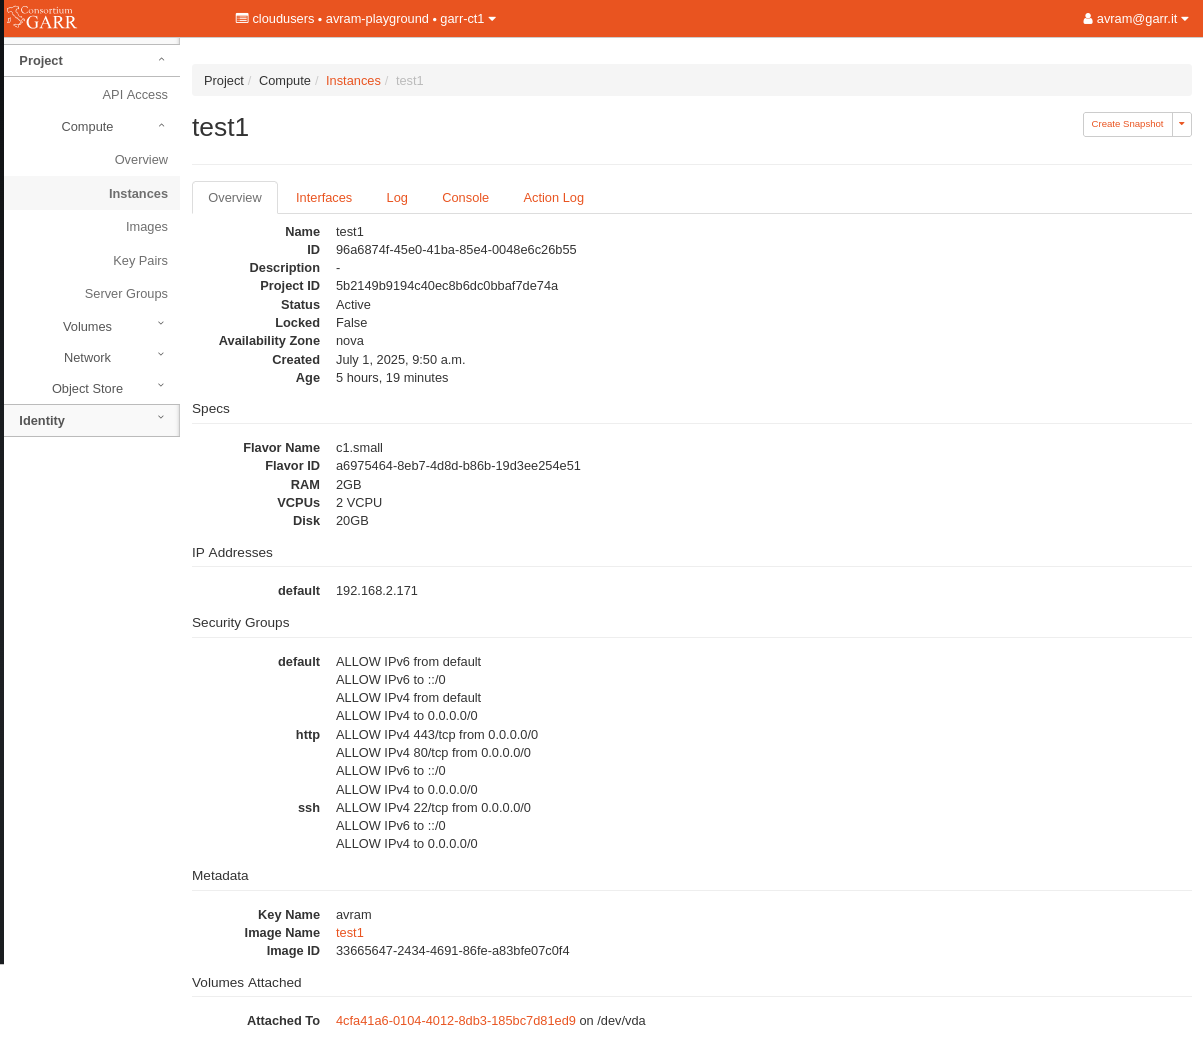The image size is (1203, 1054).
Task: Click the test1 page heading
Action: (220, 127)
